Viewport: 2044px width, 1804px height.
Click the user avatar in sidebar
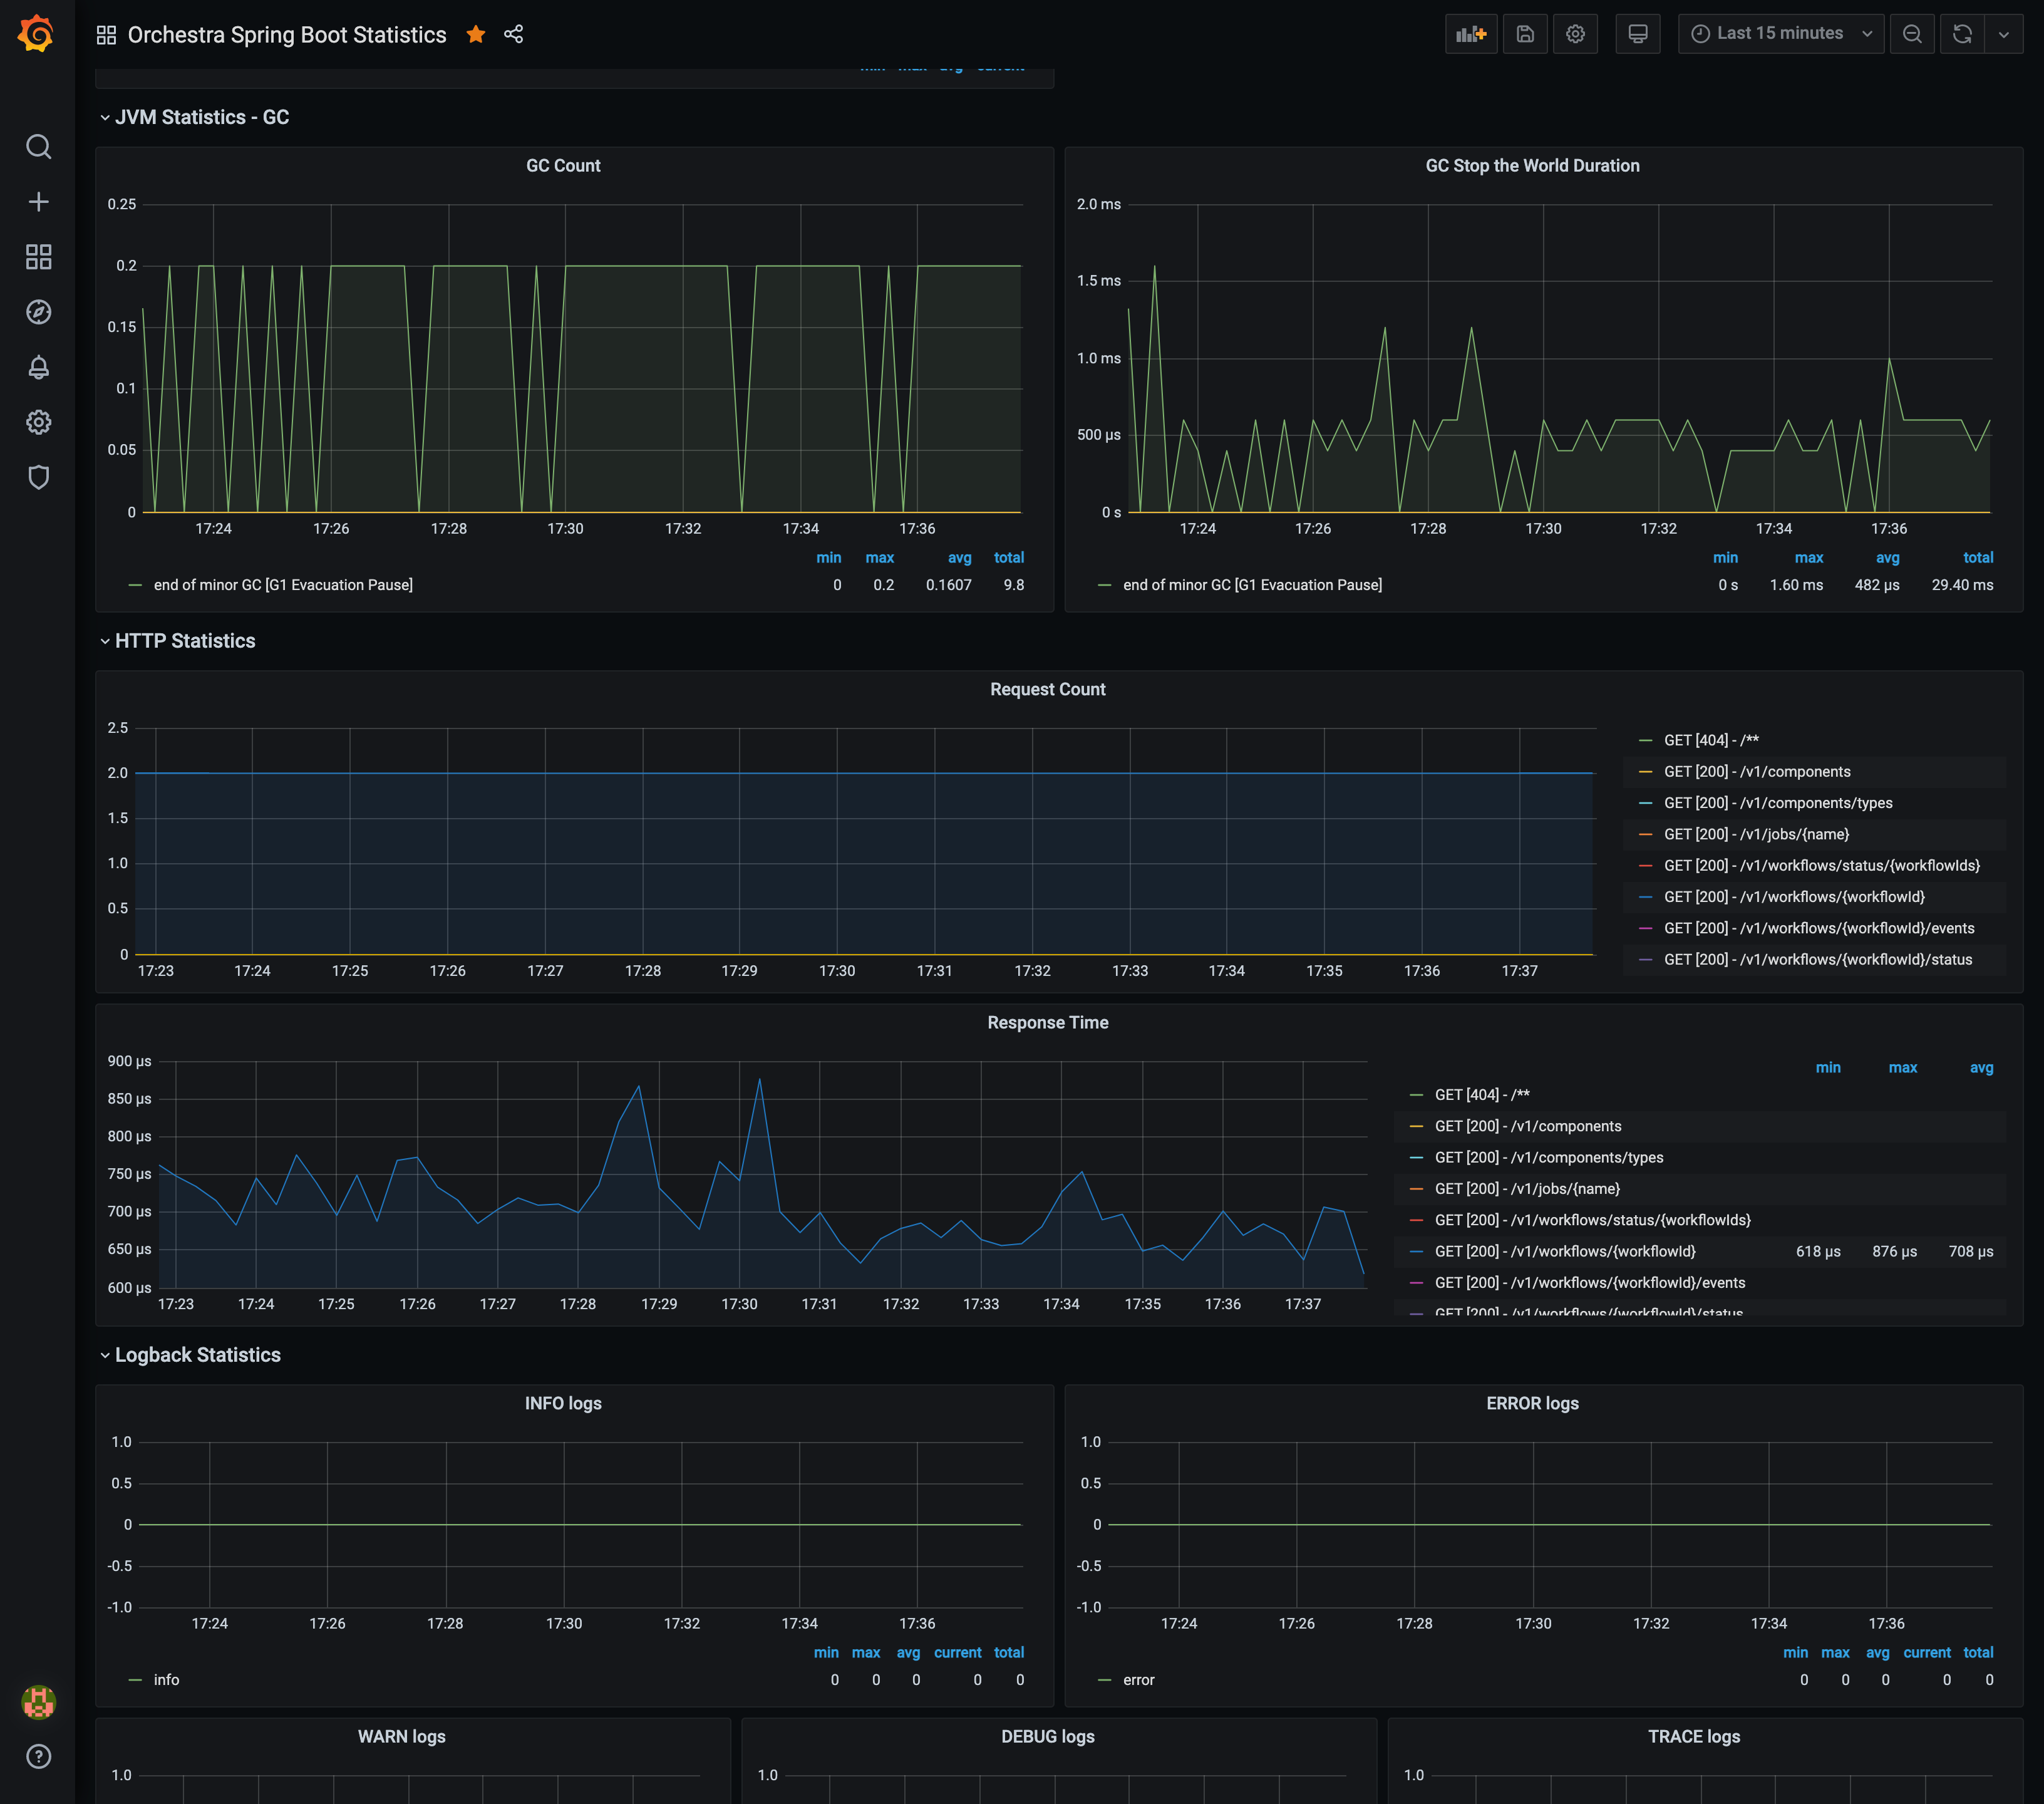pyautogui.click(x=38, y=1701)
